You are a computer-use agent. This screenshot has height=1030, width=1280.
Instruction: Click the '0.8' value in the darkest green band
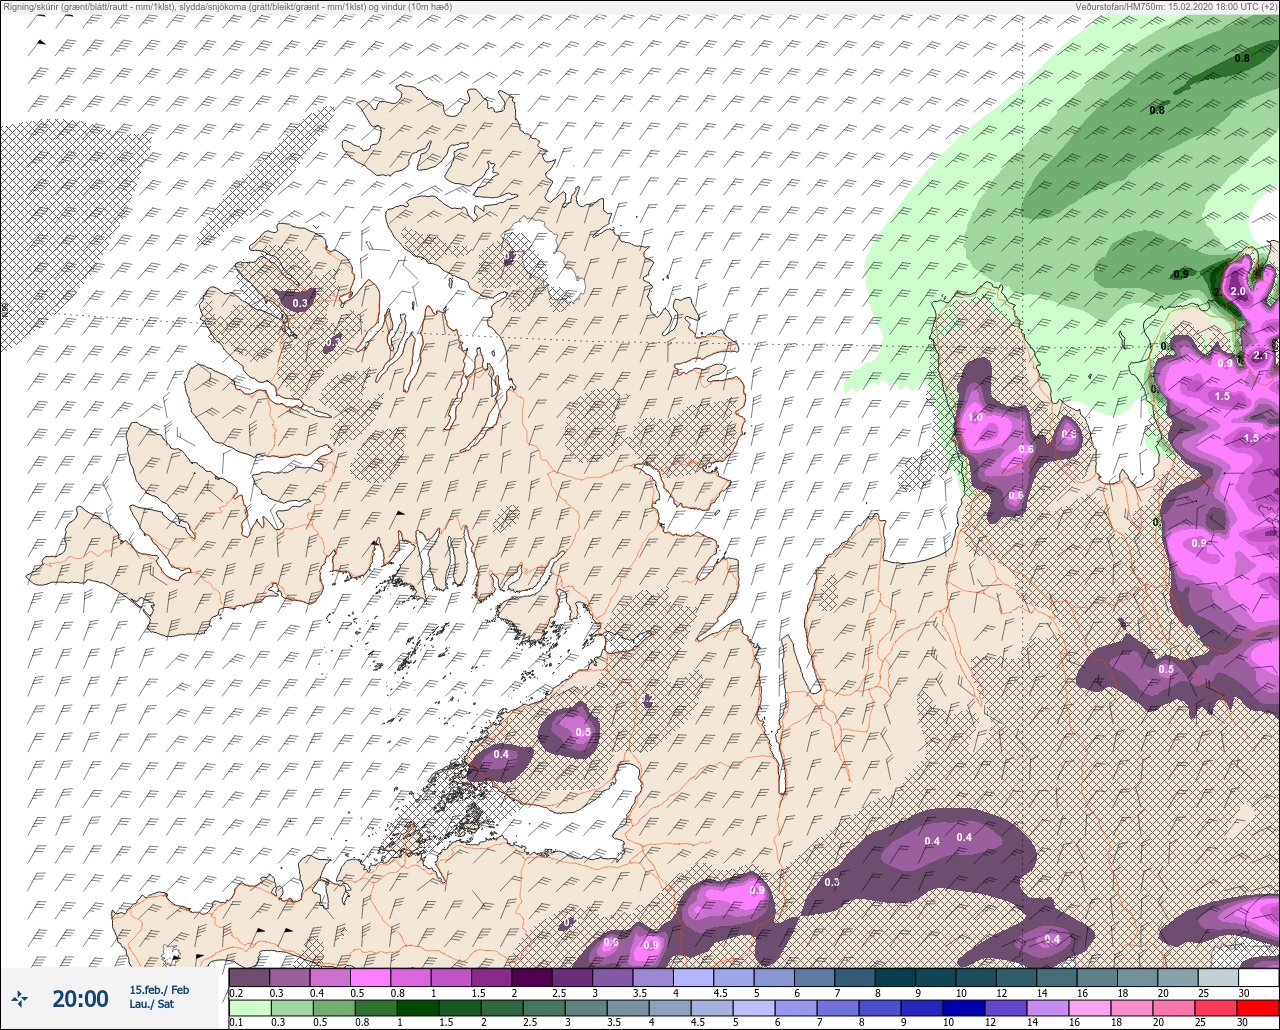click(1242, 58)
